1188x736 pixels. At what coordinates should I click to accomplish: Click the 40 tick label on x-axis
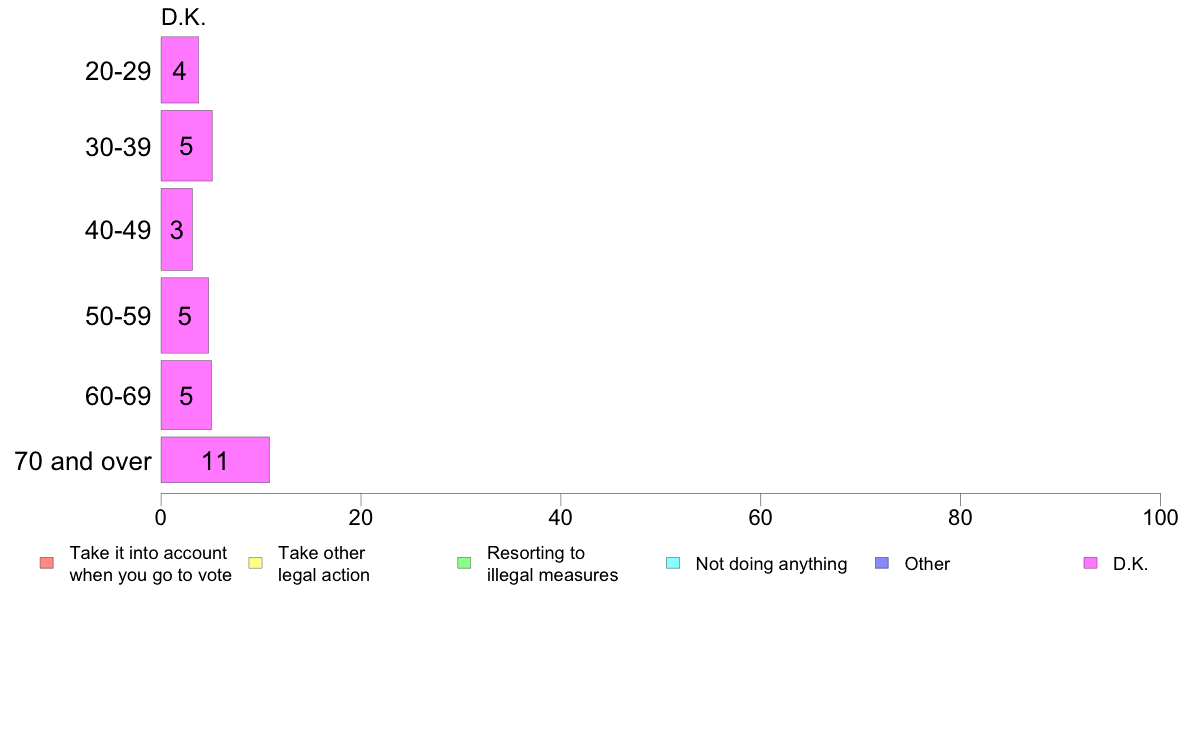click(561, 518)
